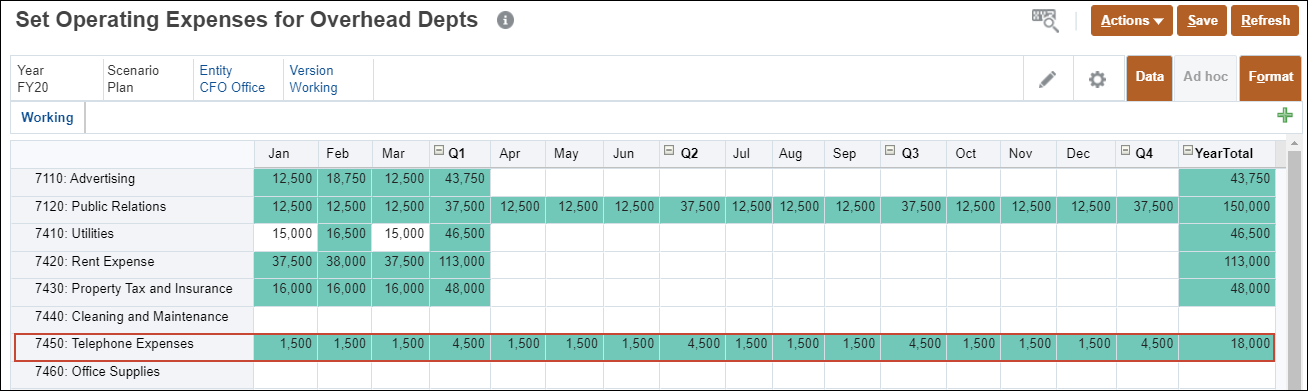Click the Rent Expense Feb cell 38,000
This screenshot has height=391, width=1308.
(x=345, y=264)
